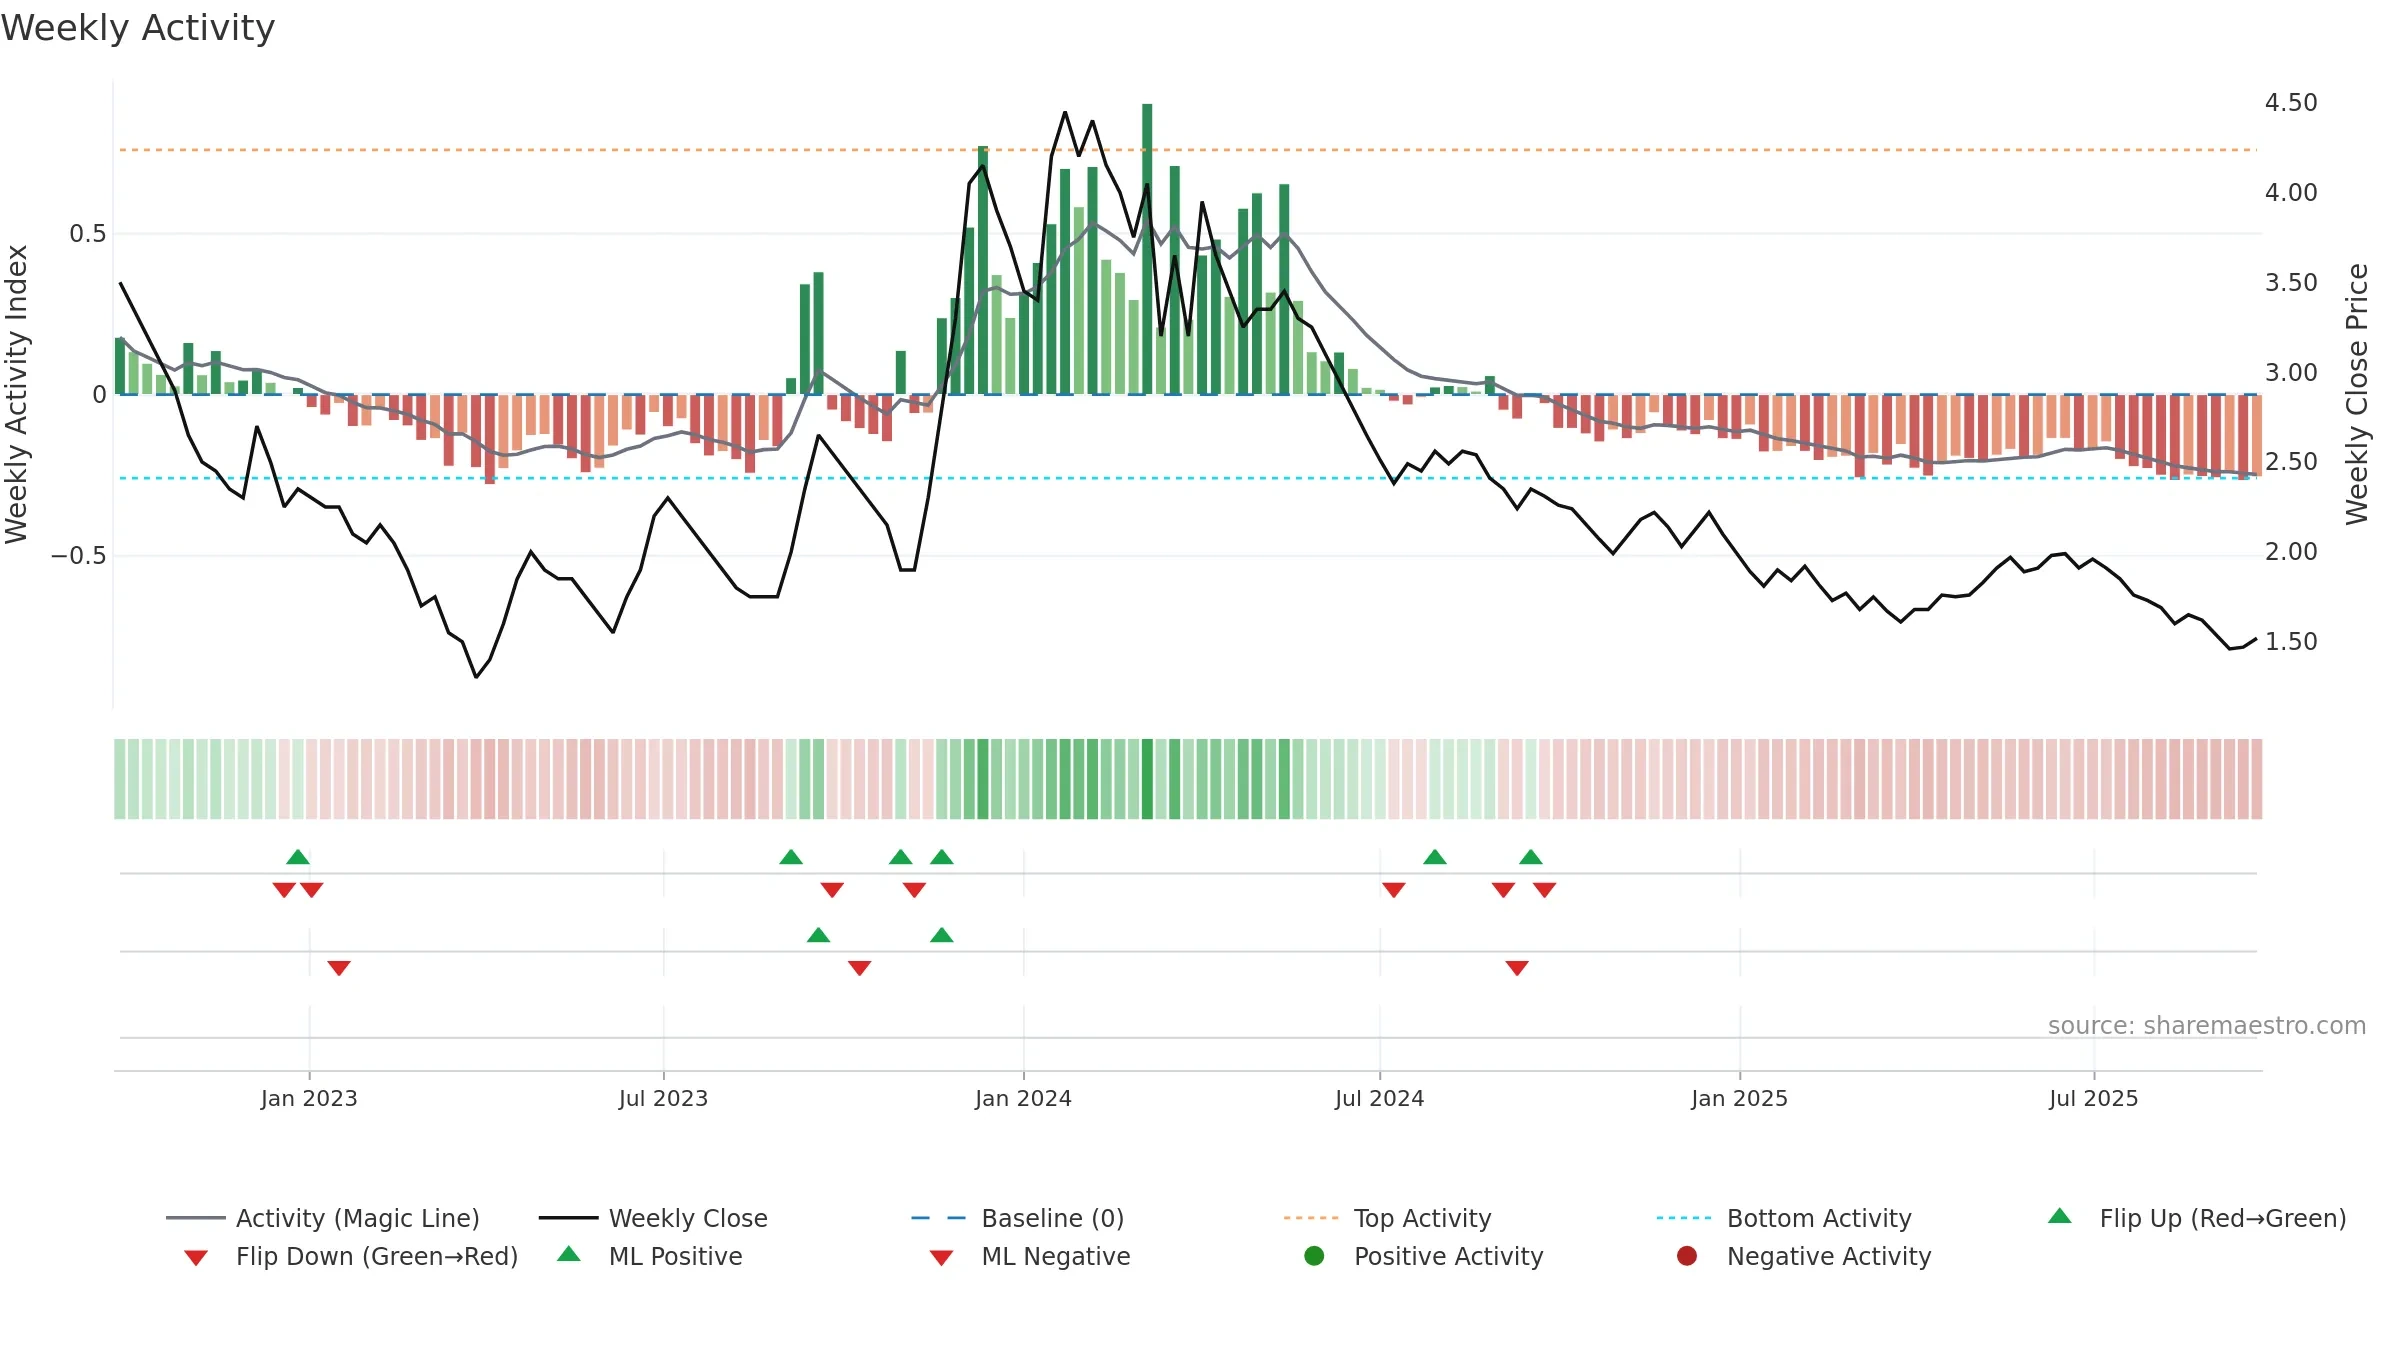Toggle Flip Up (Red→Green) legend entry

tap(2197, 1218)
